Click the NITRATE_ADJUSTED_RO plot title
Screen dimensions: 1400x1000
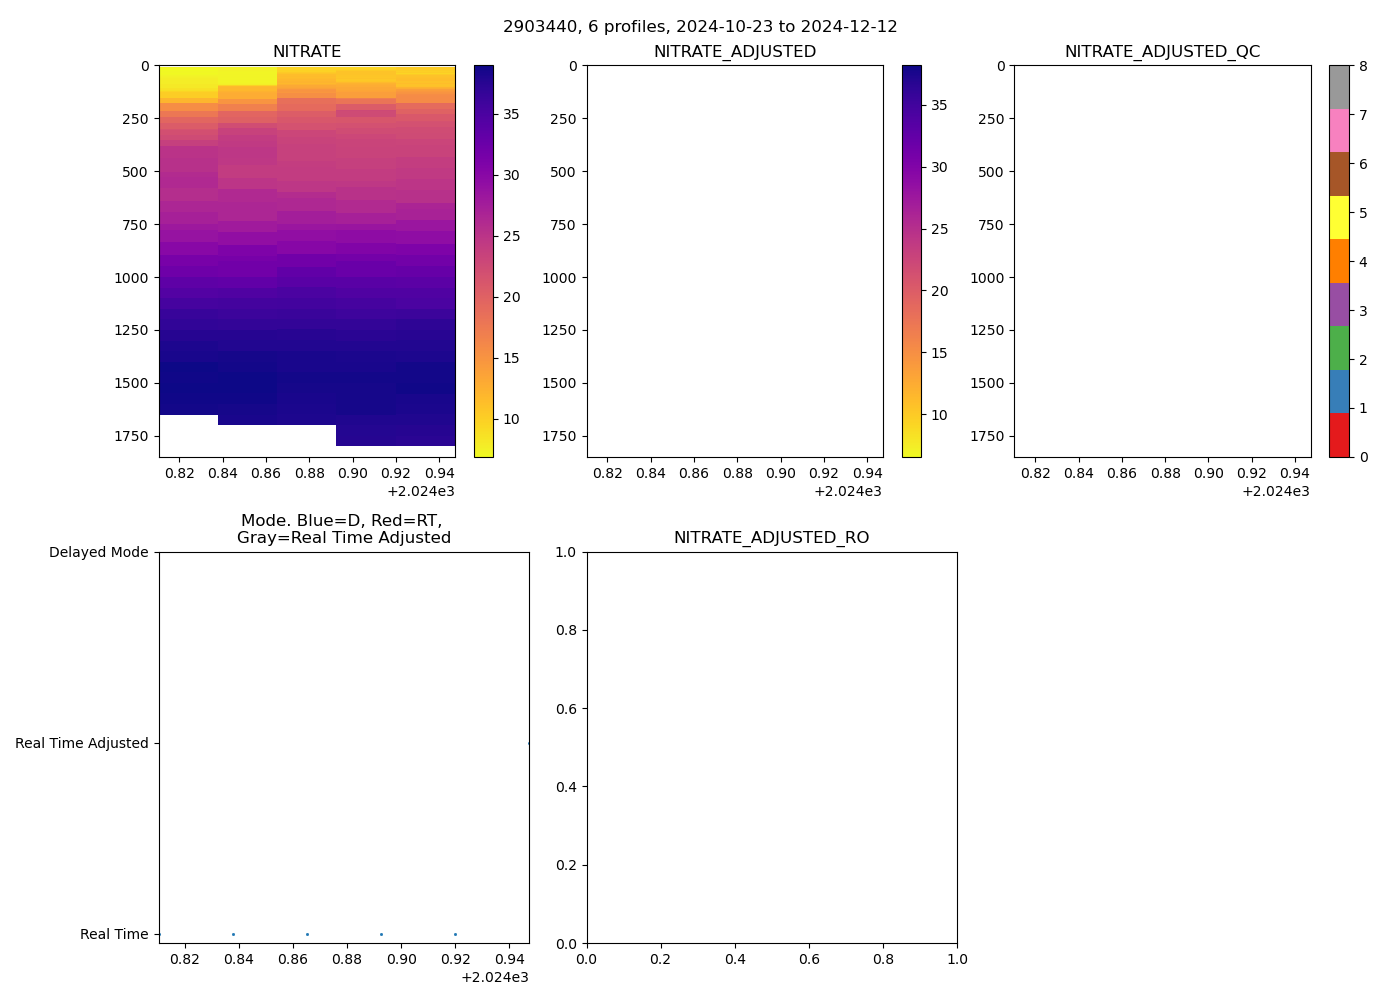(x=771, y=538)
